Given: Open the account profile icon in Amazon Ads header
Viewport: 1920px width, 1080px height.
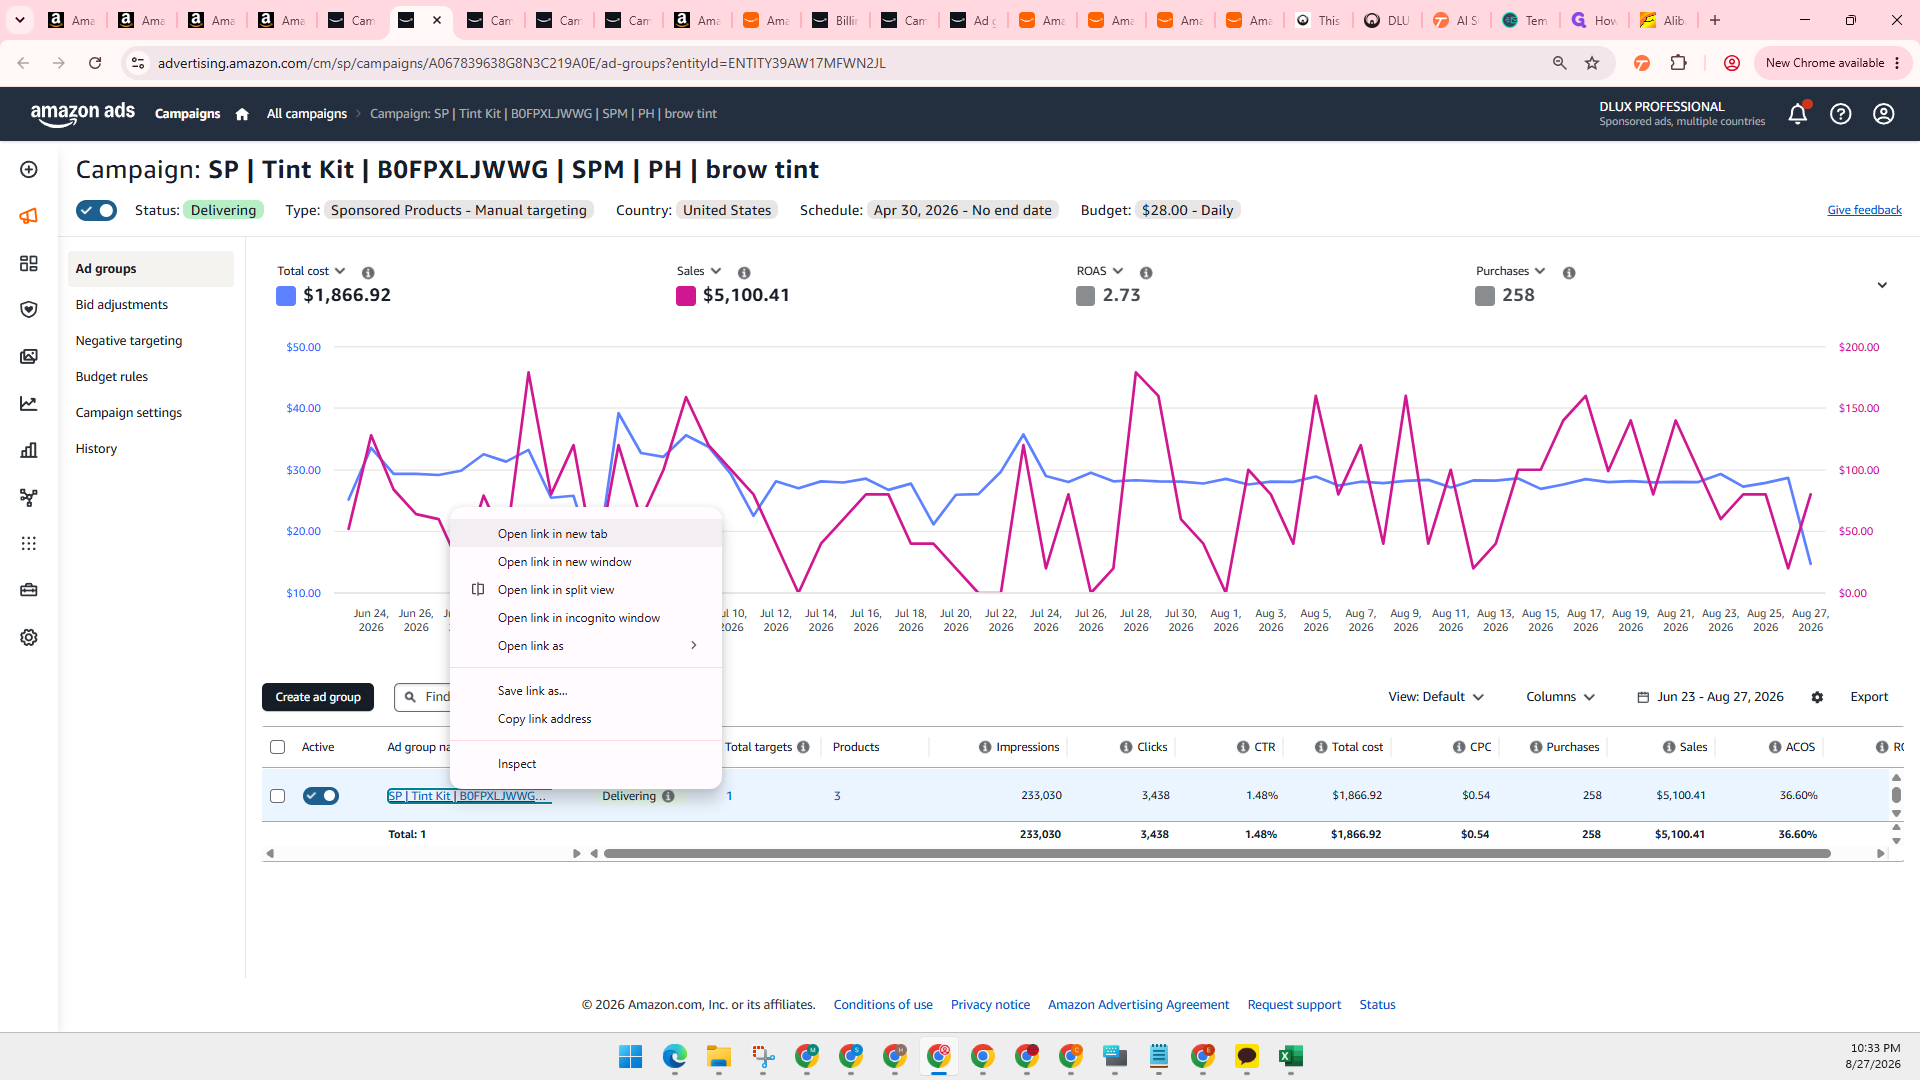Looking at the screenshot, I should coord(1884,114).
